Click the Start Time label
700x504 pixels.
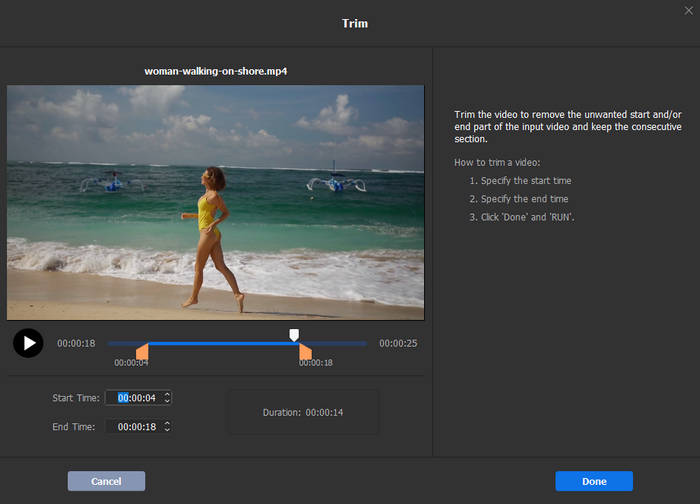(x=76, y=398)
